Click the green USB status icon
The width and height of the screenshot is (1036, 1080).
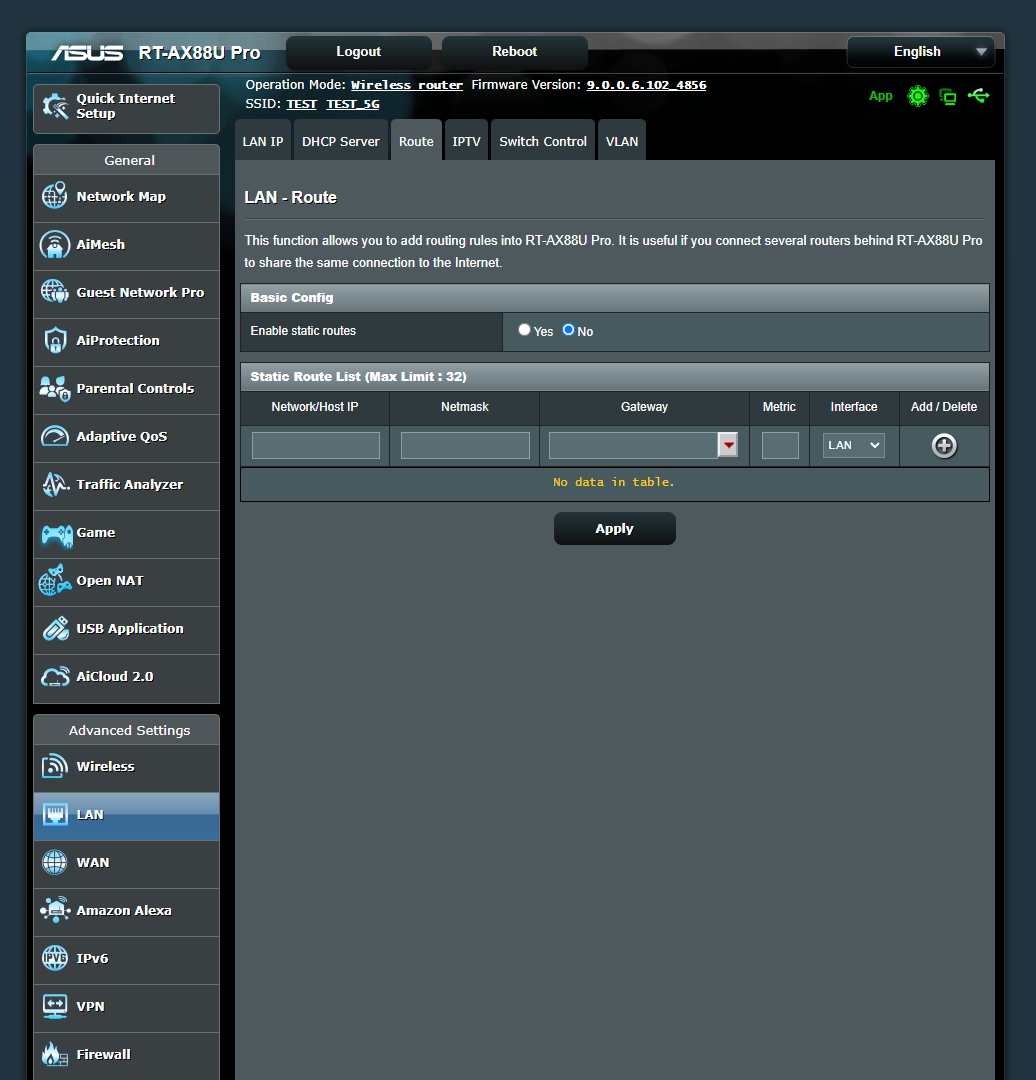[978, 96]
